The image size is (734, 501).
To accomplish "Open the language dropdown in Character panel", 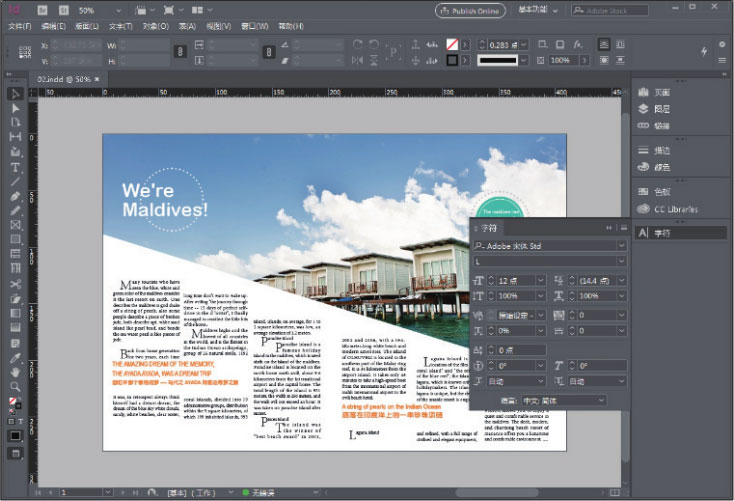I will (x=599, y=400).
